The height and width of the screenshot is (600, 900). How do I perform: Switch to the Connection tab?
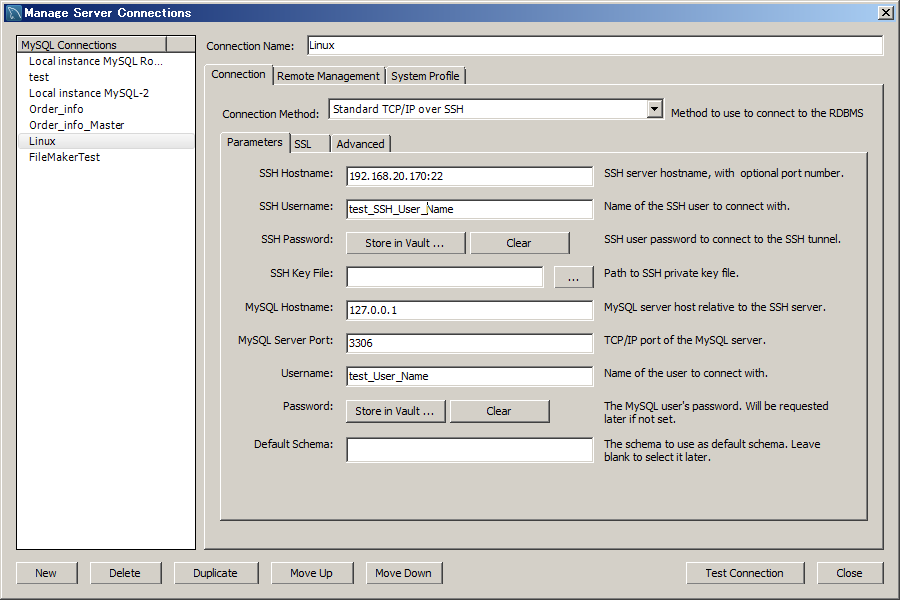(x=238, y=75)
